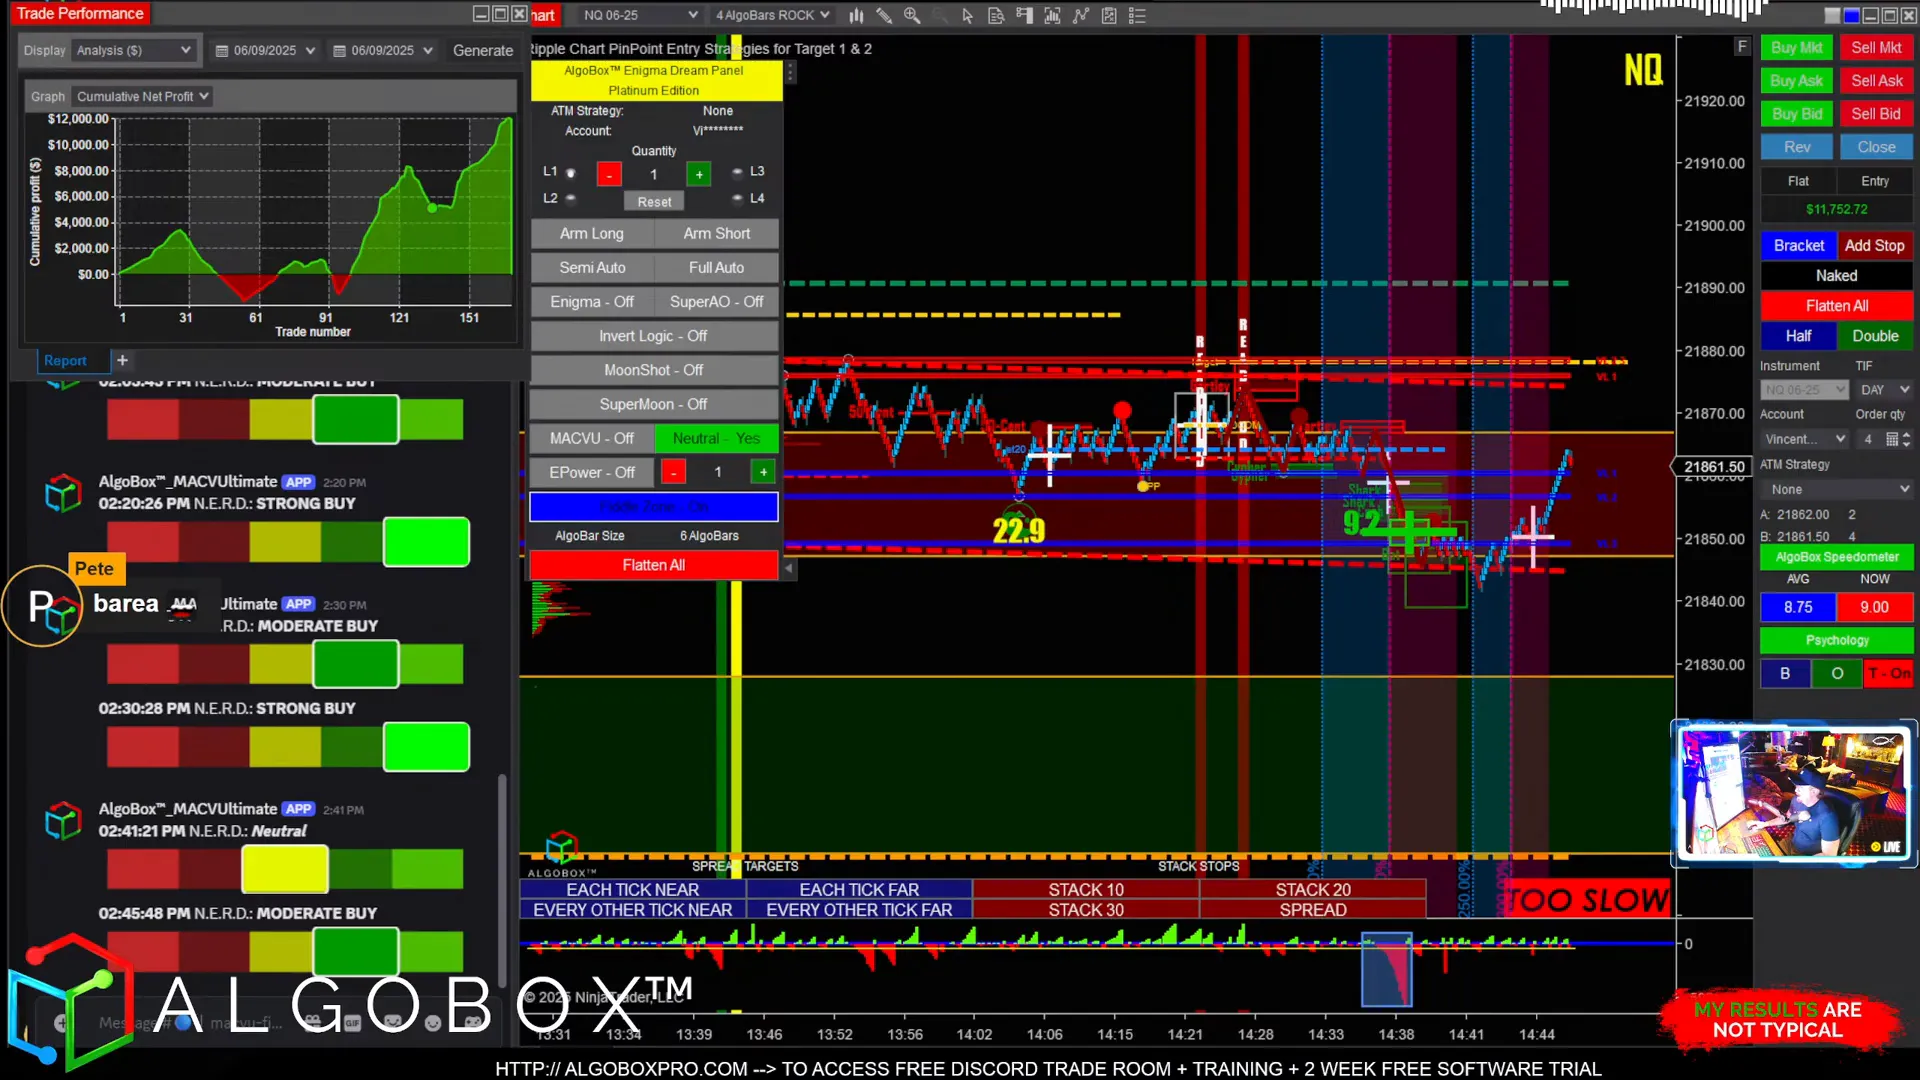Select the STACK 10 stop option
This screenshot has width=1920, height=1080.
coord(1086,889)
